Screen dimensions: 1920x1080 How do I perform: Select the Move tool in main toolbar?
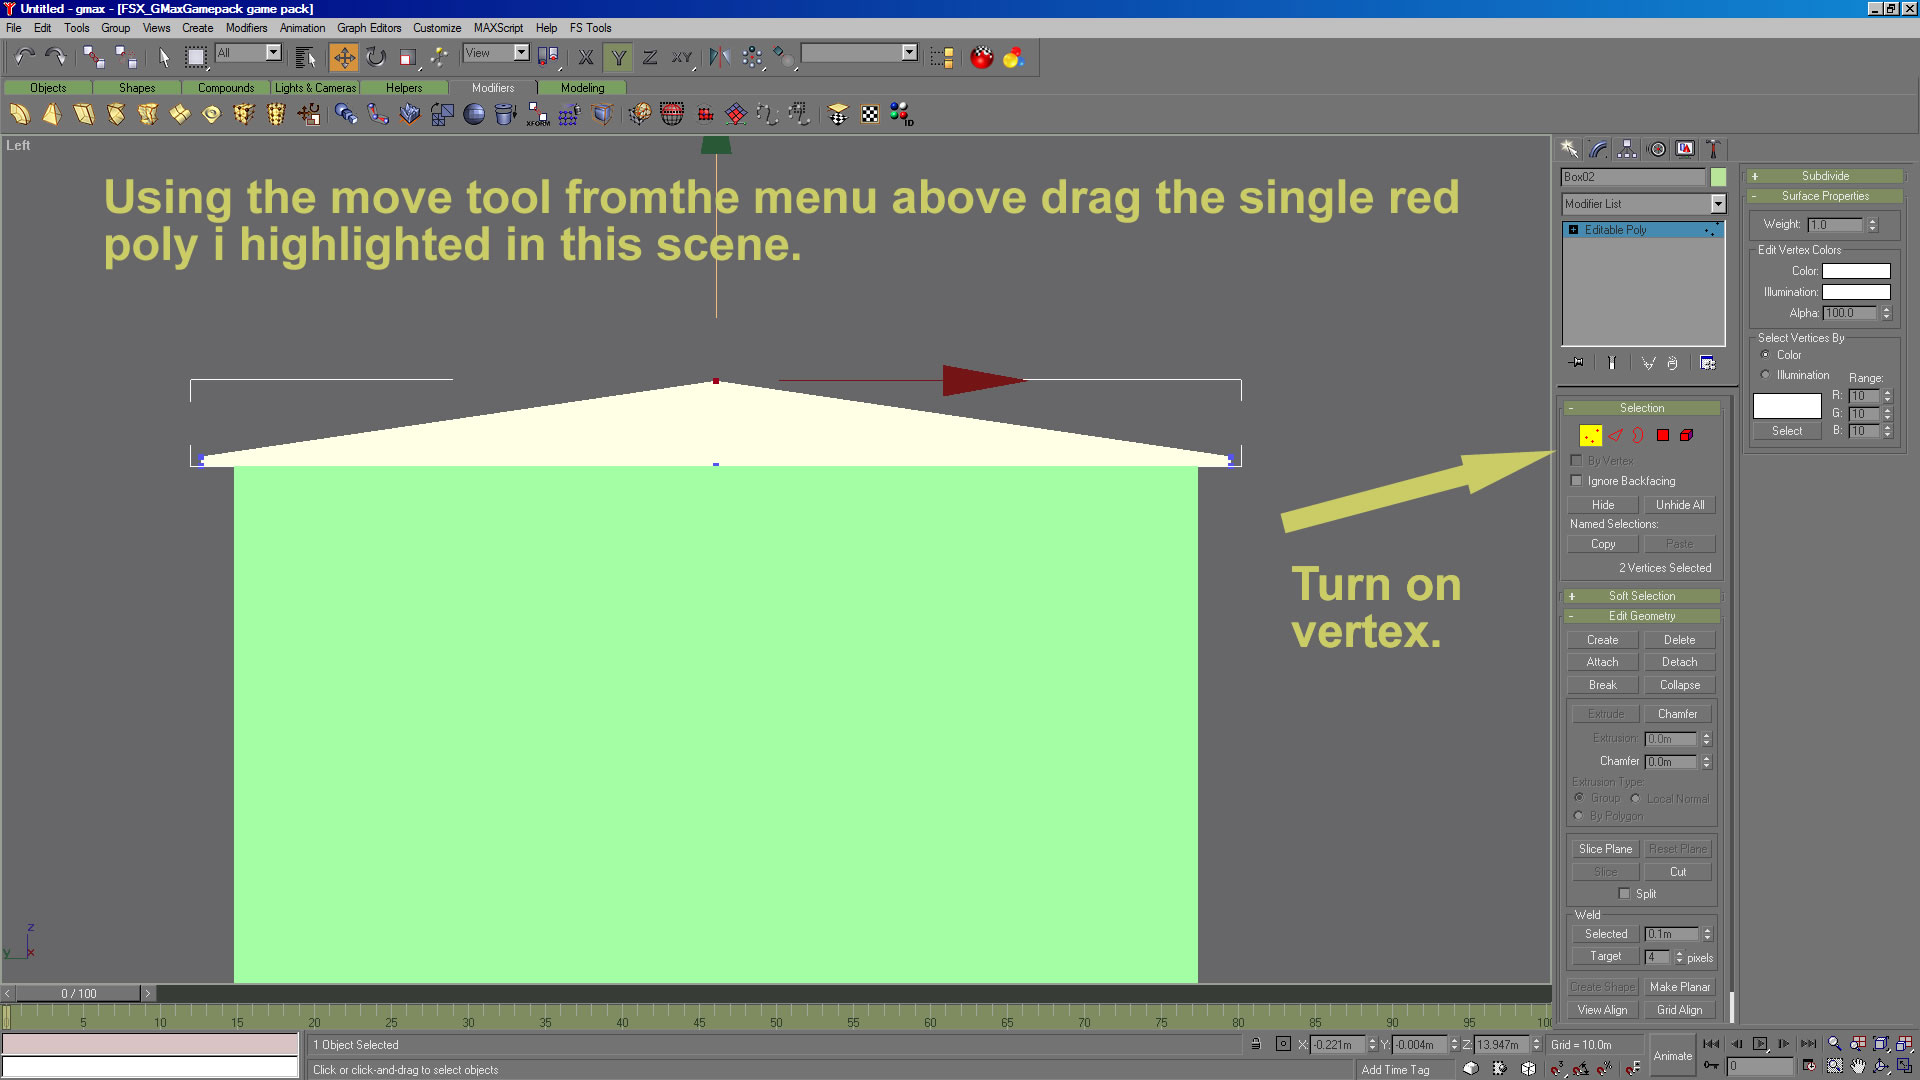click(x=344, y=57)
